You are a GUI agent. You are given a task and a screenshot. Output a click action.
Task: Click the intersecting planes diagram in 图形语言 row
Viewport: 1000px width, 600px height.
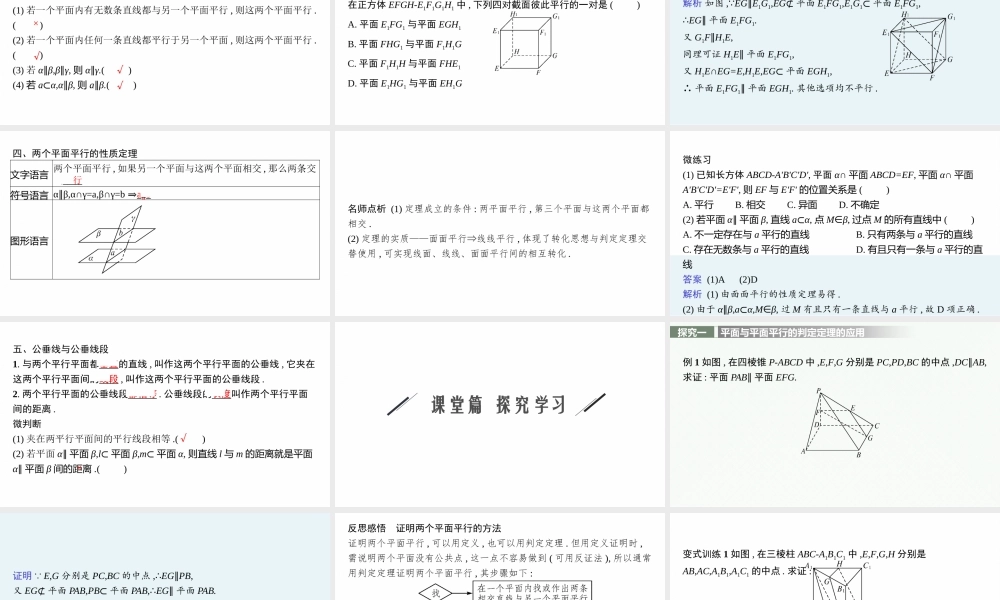[110, 241]
